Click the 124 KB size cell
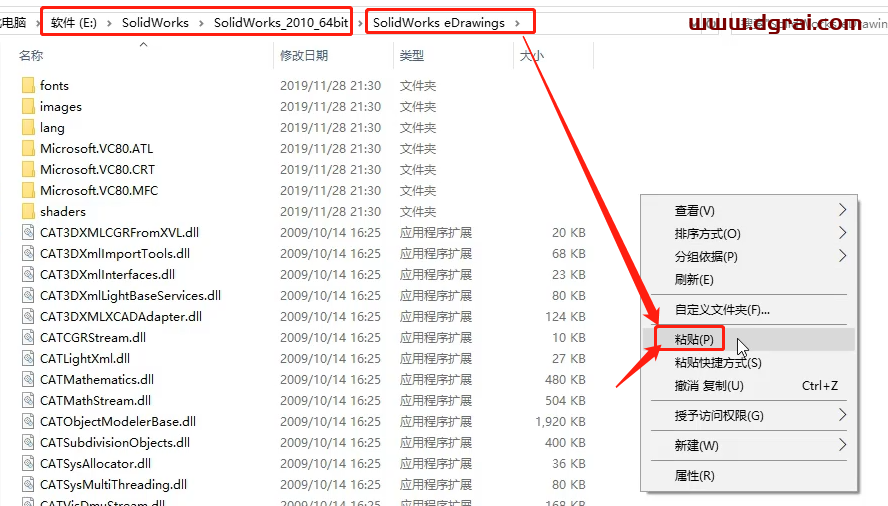888x506 pixels. (565, 317)
